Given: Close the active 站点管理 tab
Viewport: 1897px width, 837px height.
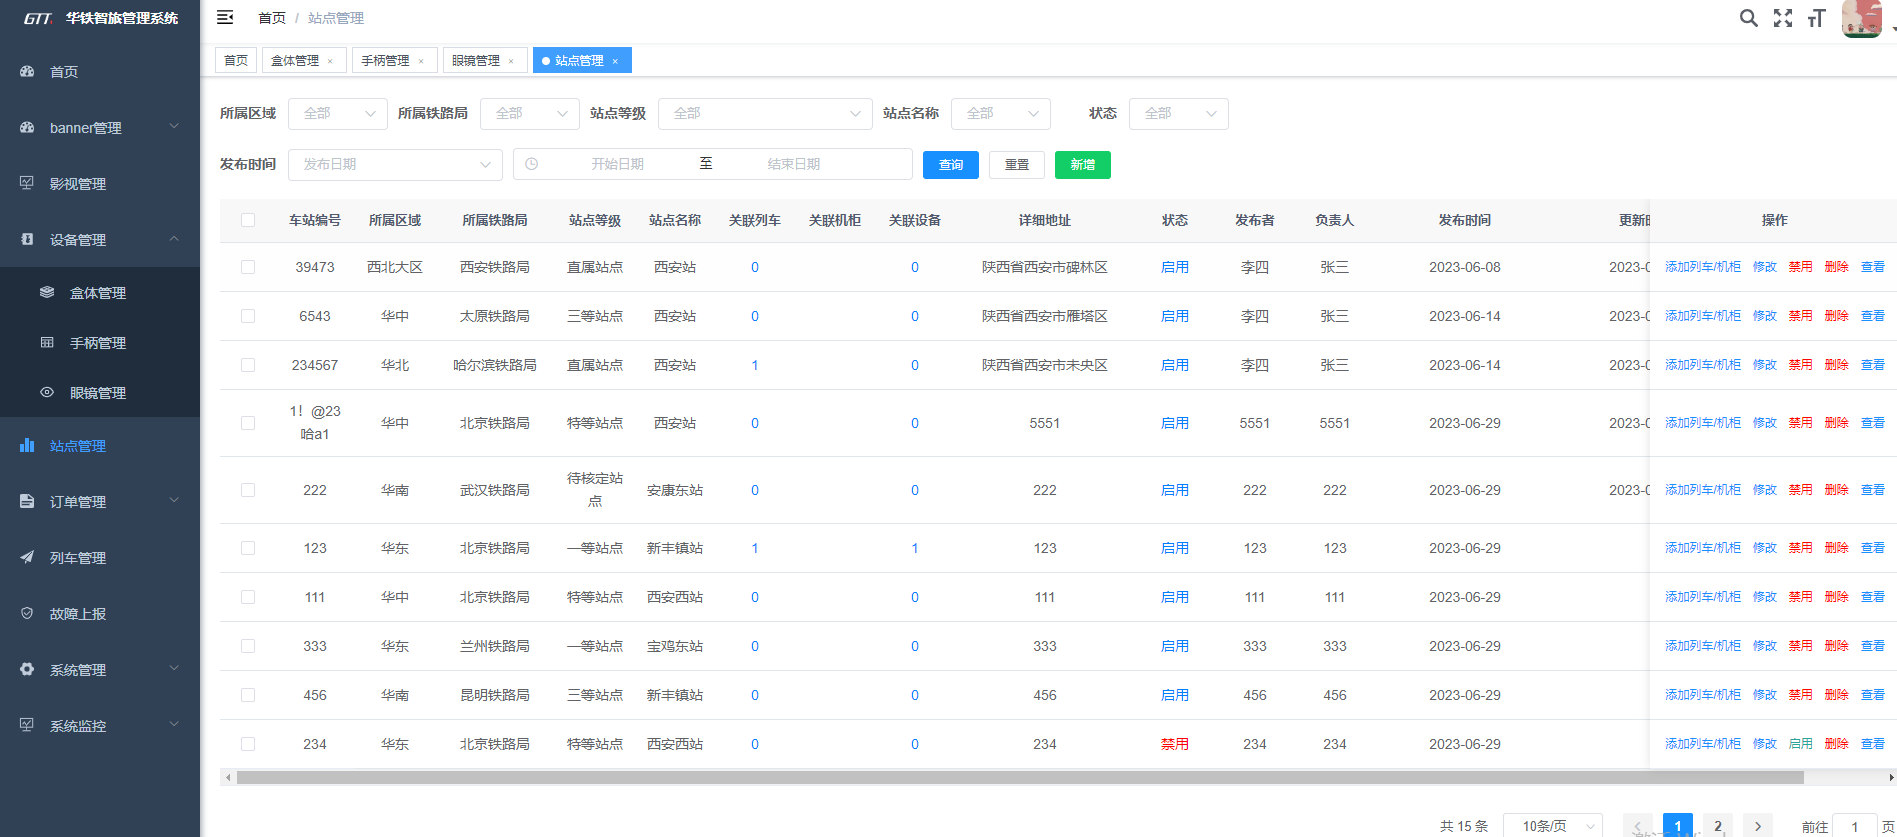Looking at the screenshot, I should [615, 61].
